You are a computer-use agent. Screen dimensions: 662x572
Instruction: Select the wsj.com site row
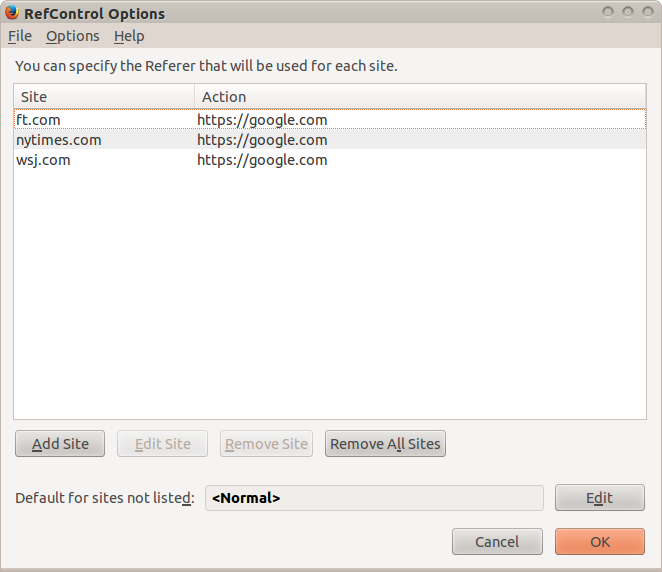coord(330,160)
